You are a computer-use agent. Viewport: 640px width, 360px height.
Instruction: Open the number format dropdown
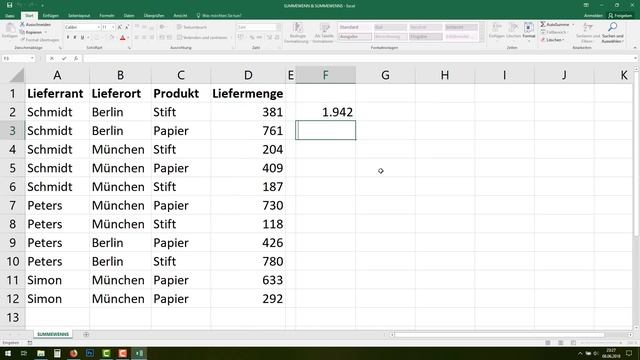click(x=278, y=27)
